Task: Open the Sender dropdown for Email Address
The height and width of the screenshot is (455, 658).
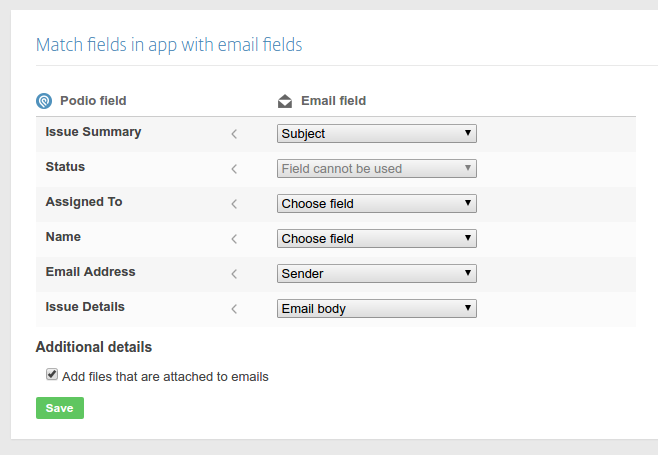Action: click(377, 274)
